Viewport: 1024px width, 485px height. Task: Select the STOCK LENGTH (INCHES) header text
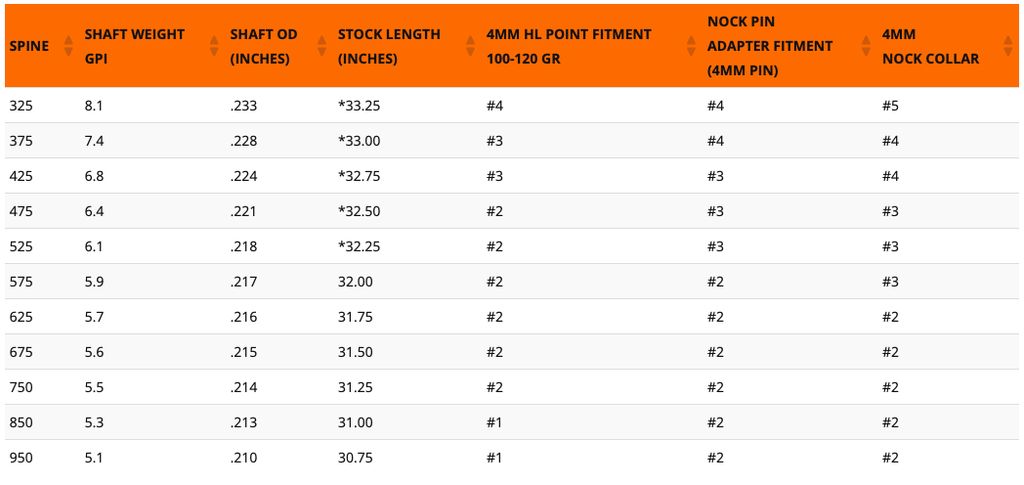click(x=389, y=46)
